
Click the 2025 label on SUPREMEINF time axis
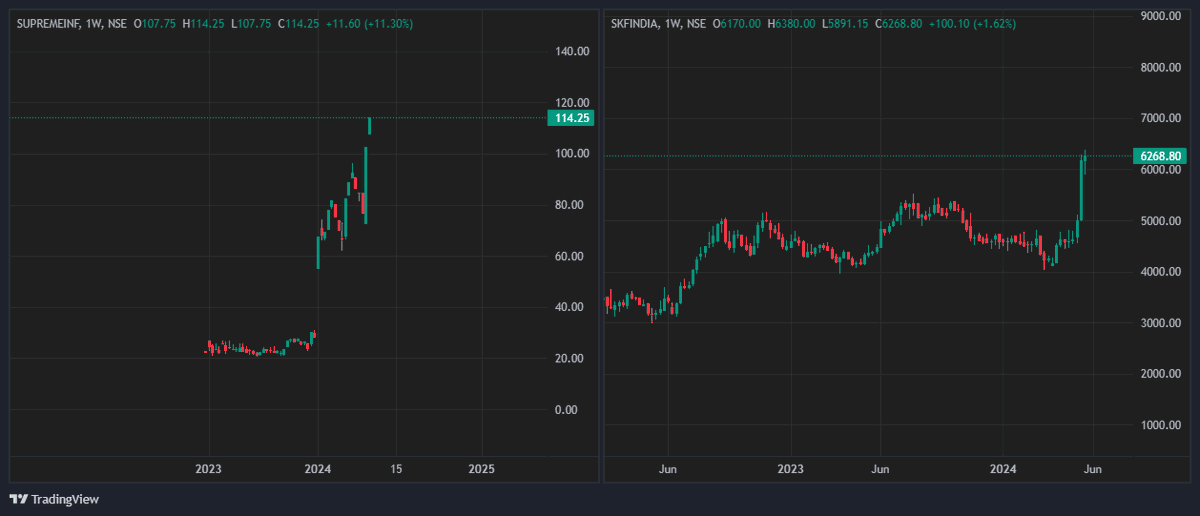click(x=482, y=469)
